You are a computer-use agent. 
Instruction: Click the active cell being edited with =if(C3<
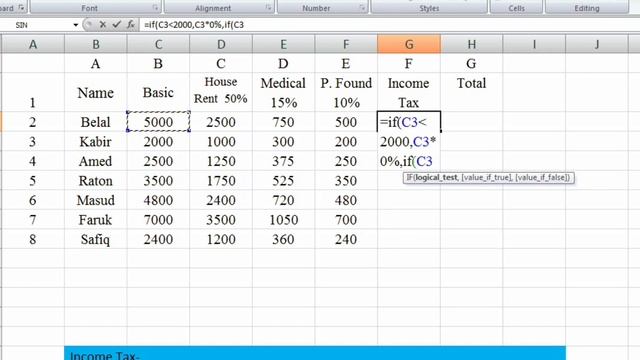click(x=409, y=122)
